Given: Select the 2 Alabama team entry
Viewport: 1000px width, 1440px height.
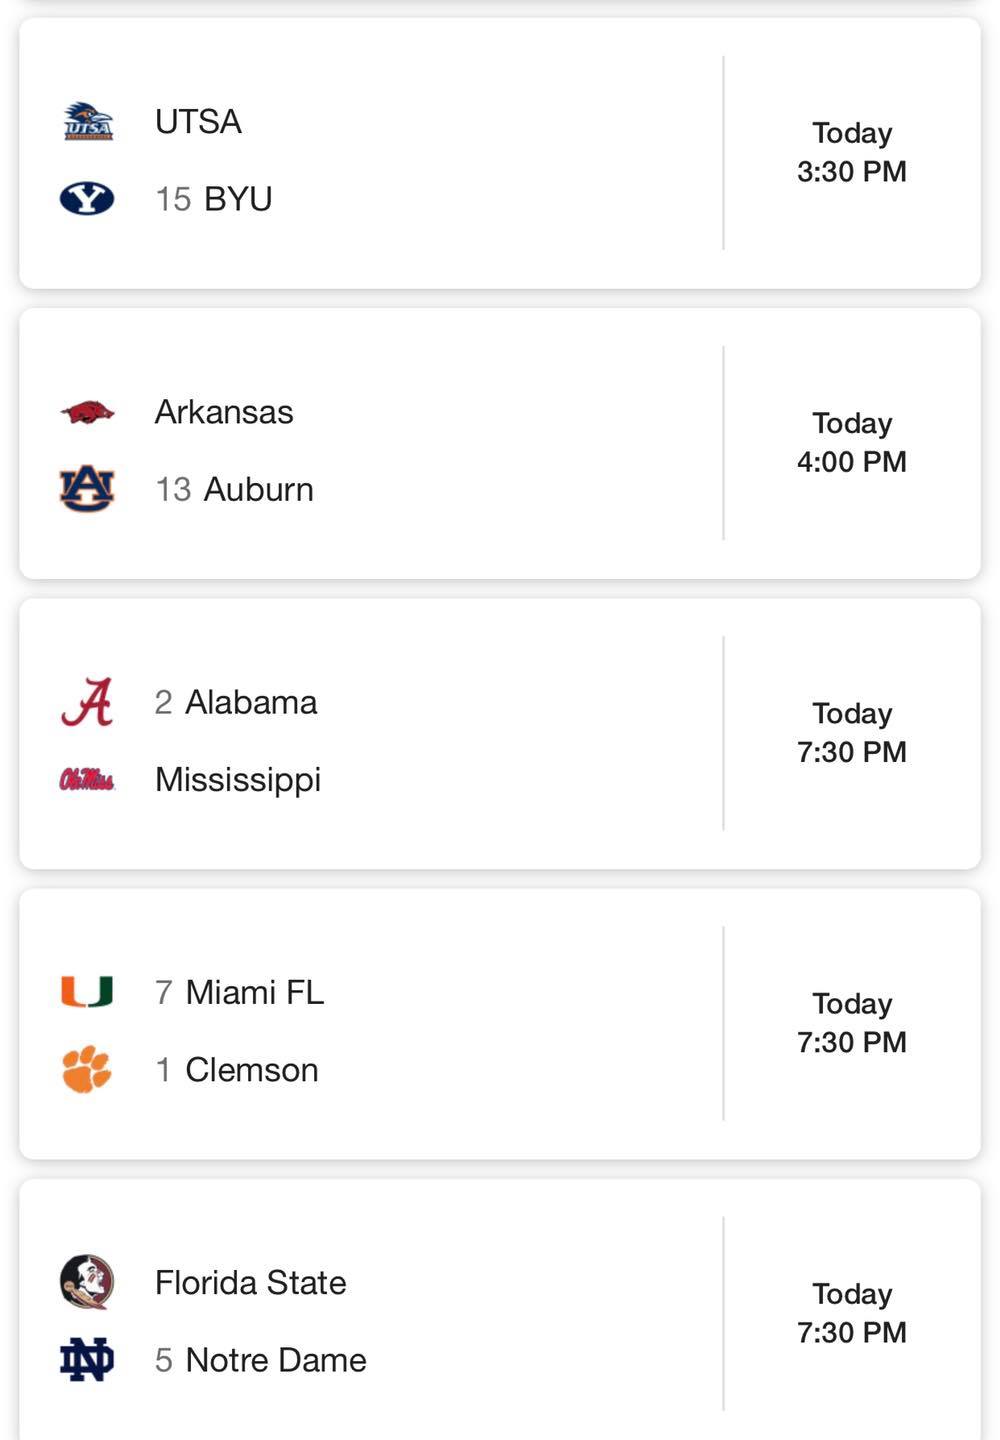Looking at the screenshot, I should (236, 702).
